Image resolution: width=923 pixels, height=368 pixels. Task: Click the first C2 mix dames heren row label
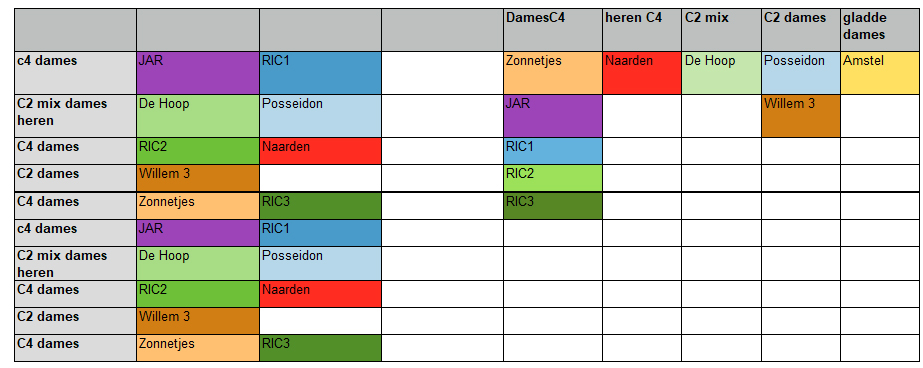click(75, 116)
